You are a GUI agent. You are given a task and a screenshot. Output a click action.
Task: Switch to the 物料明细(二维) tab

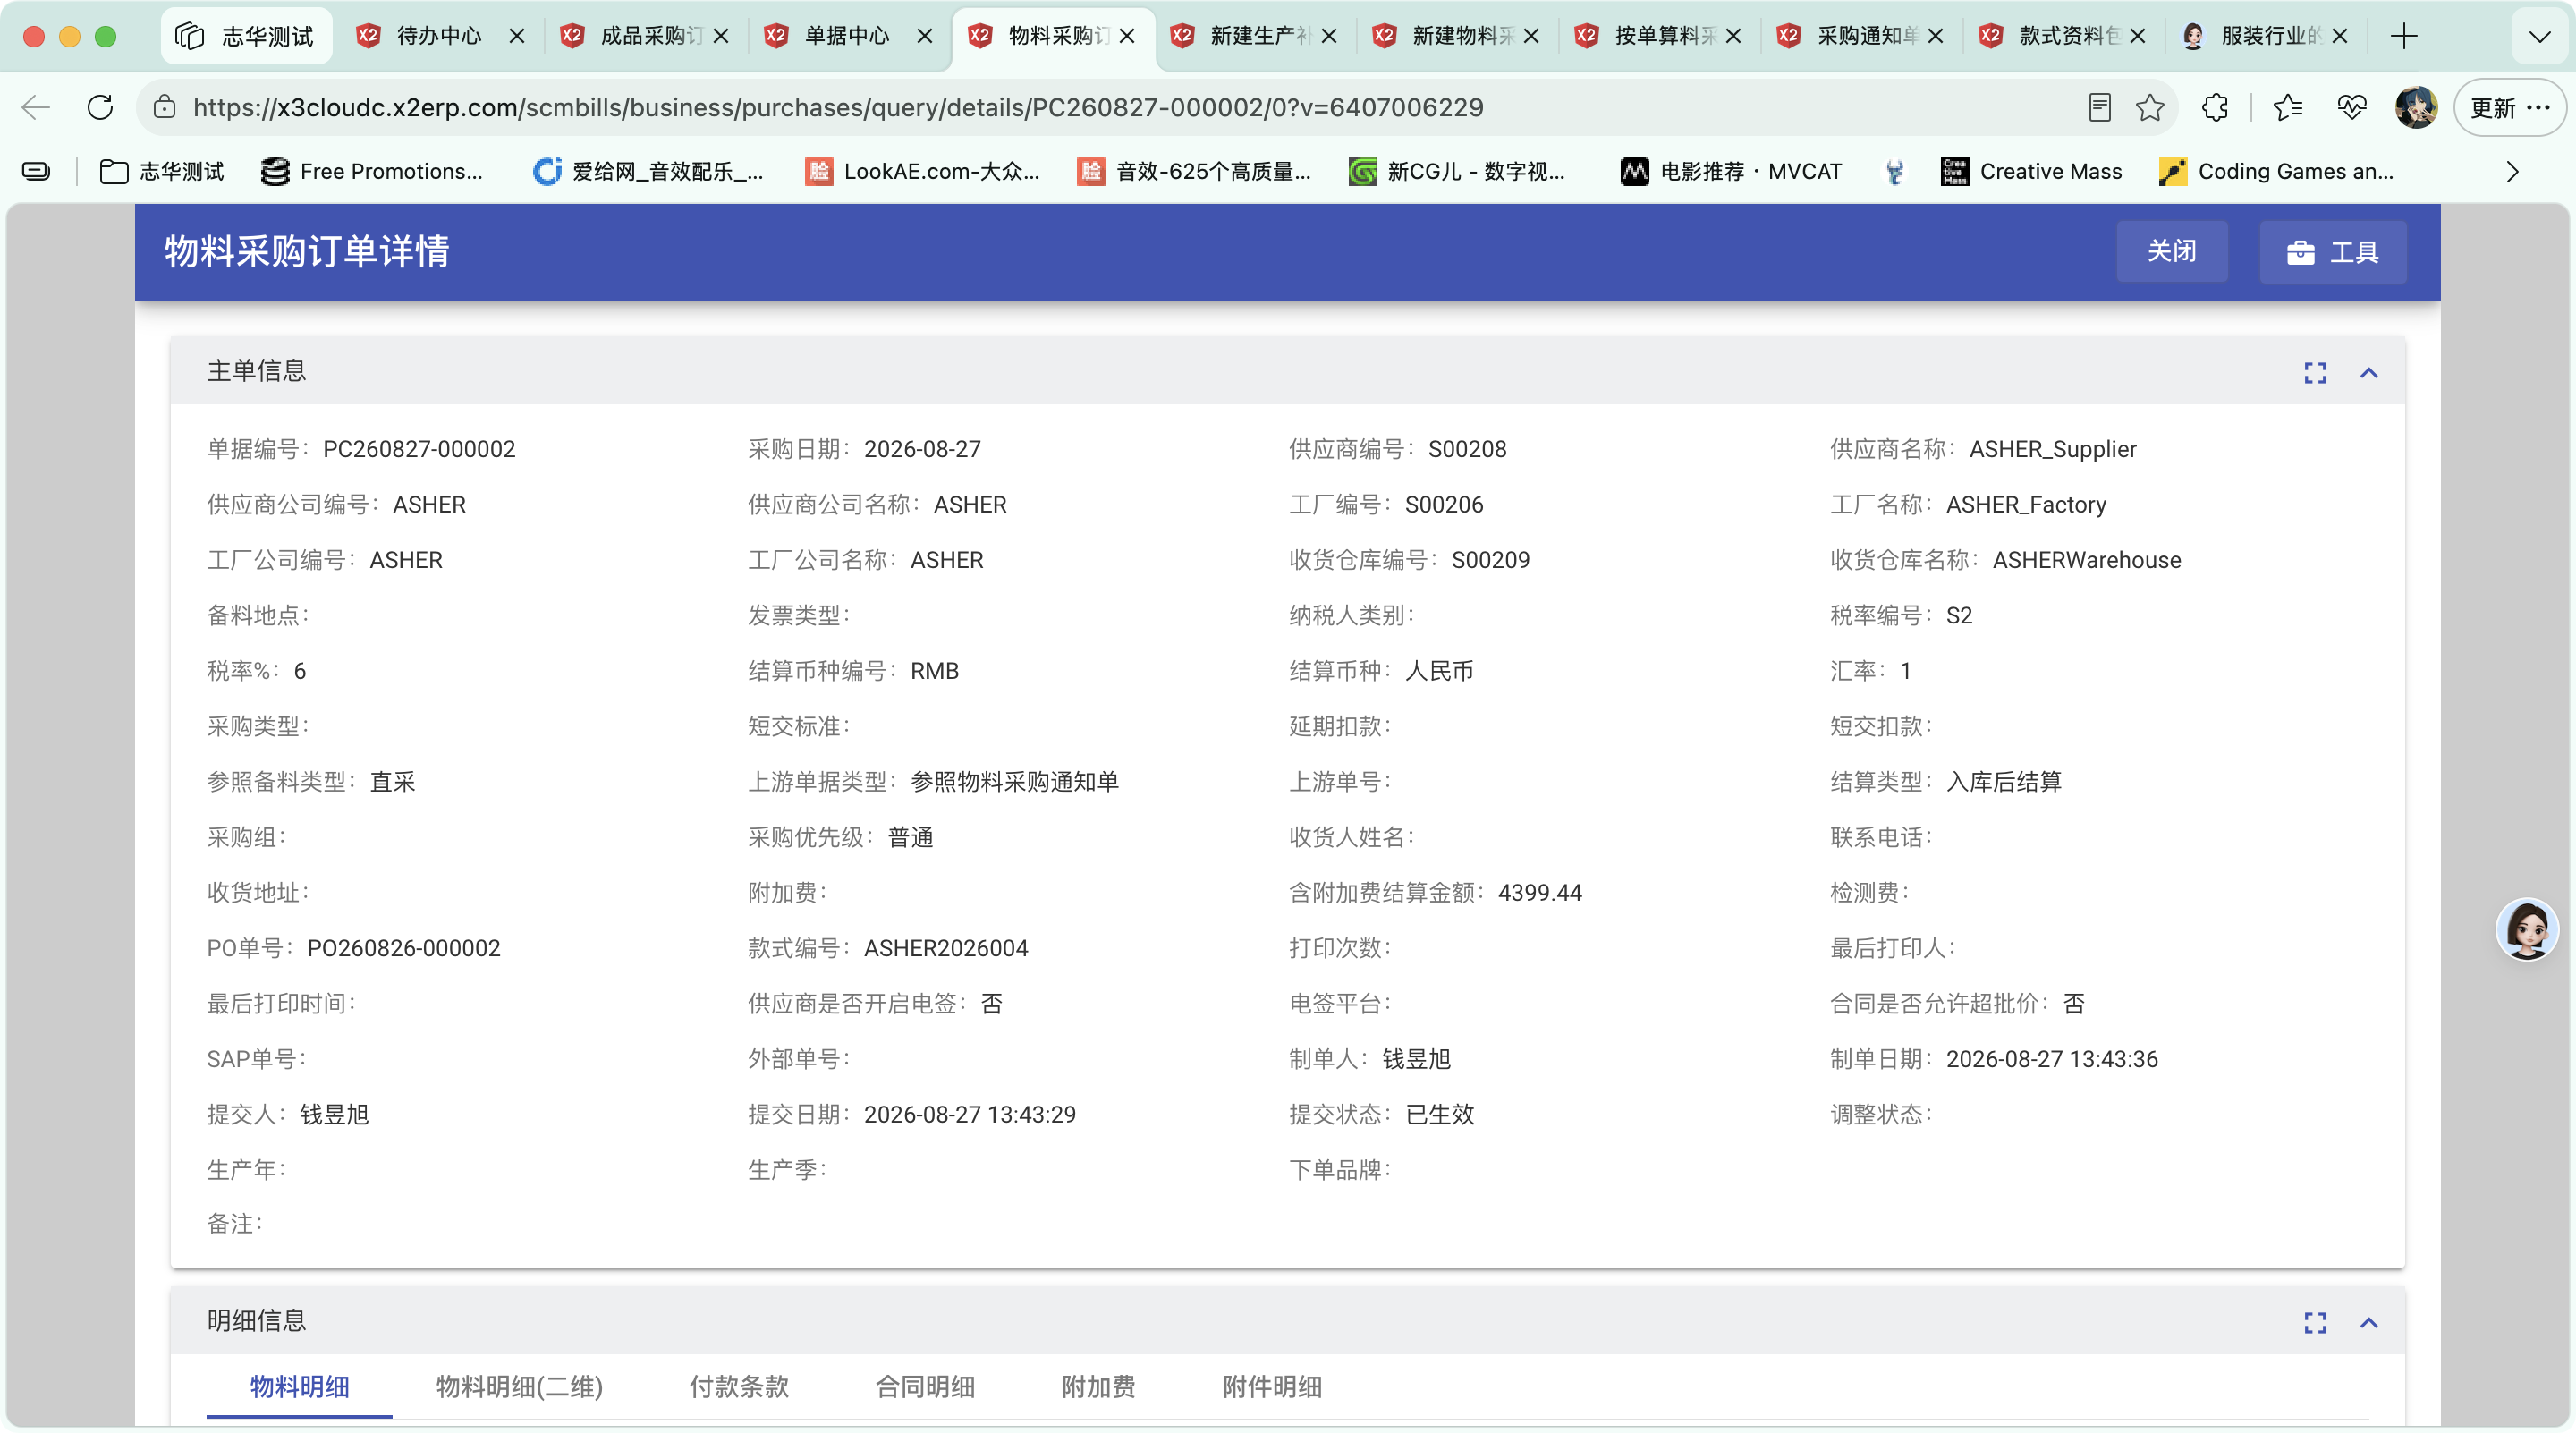(519, 1386)
